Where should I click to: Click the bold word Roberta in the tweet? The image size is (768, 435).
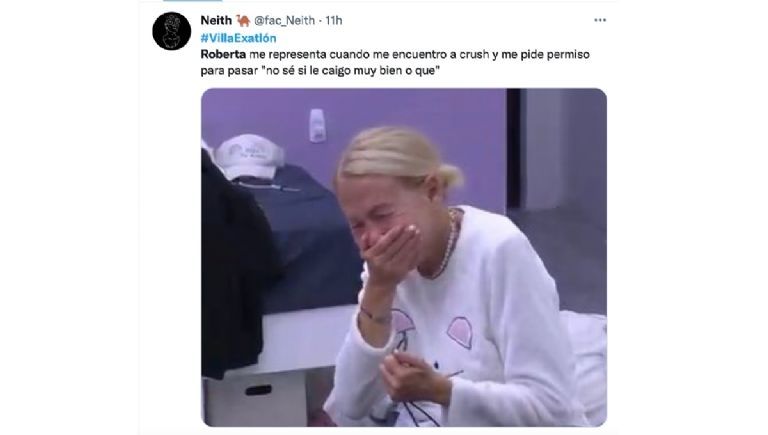point(223,54)
